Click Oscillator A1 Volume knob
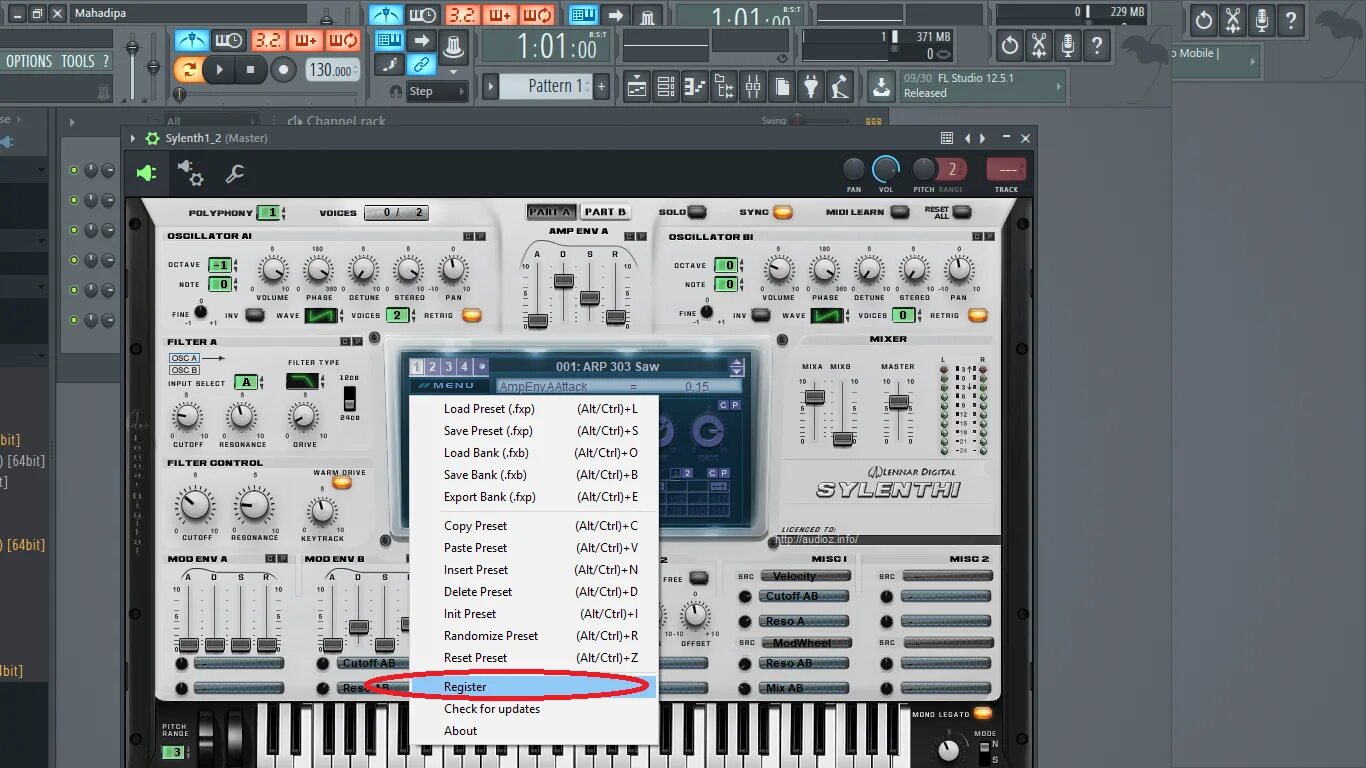 click(x=273, y=270)
